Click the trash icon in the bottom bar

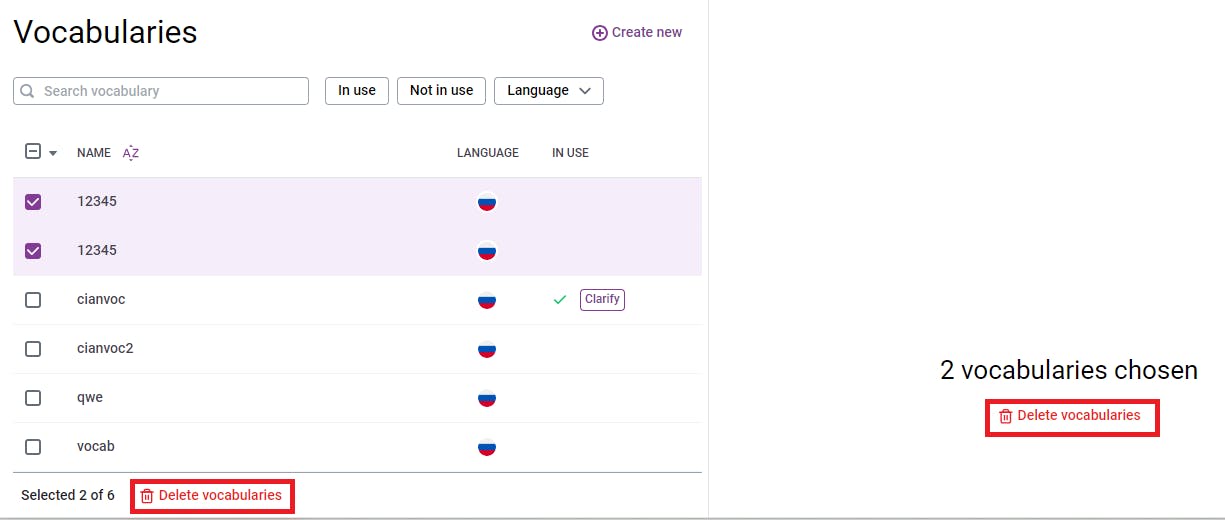(x=147, y=496)
